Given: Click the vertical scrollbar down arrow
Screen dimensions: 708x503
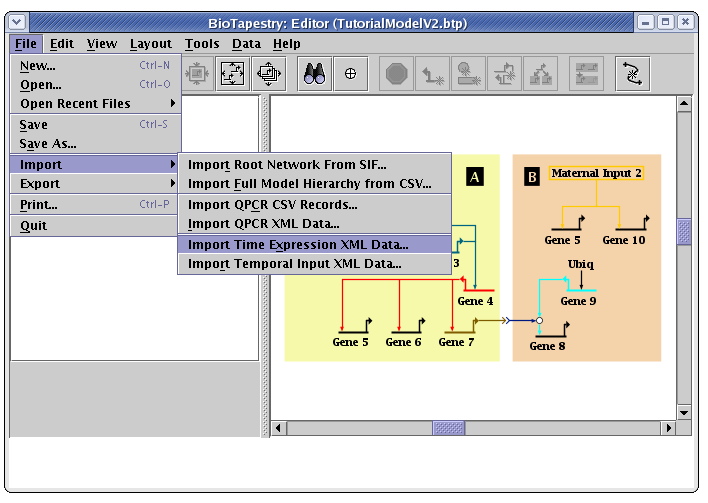Looking at the screenshot, I should pos(684,412).
